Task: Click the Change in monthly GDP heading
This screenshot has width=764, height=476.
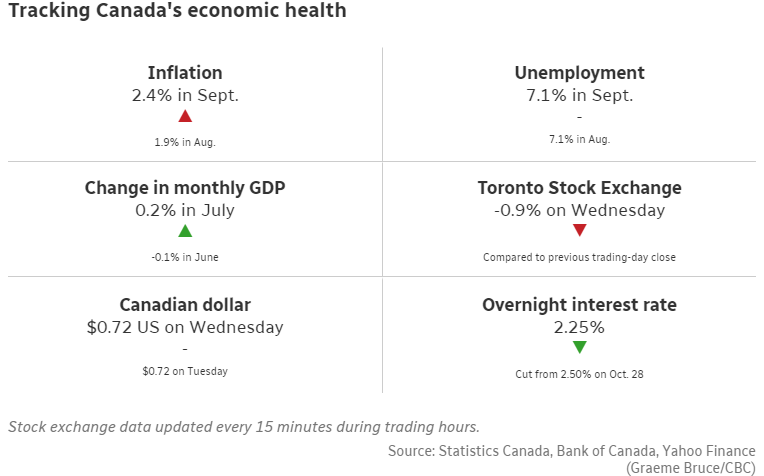Action: point(185,188)
